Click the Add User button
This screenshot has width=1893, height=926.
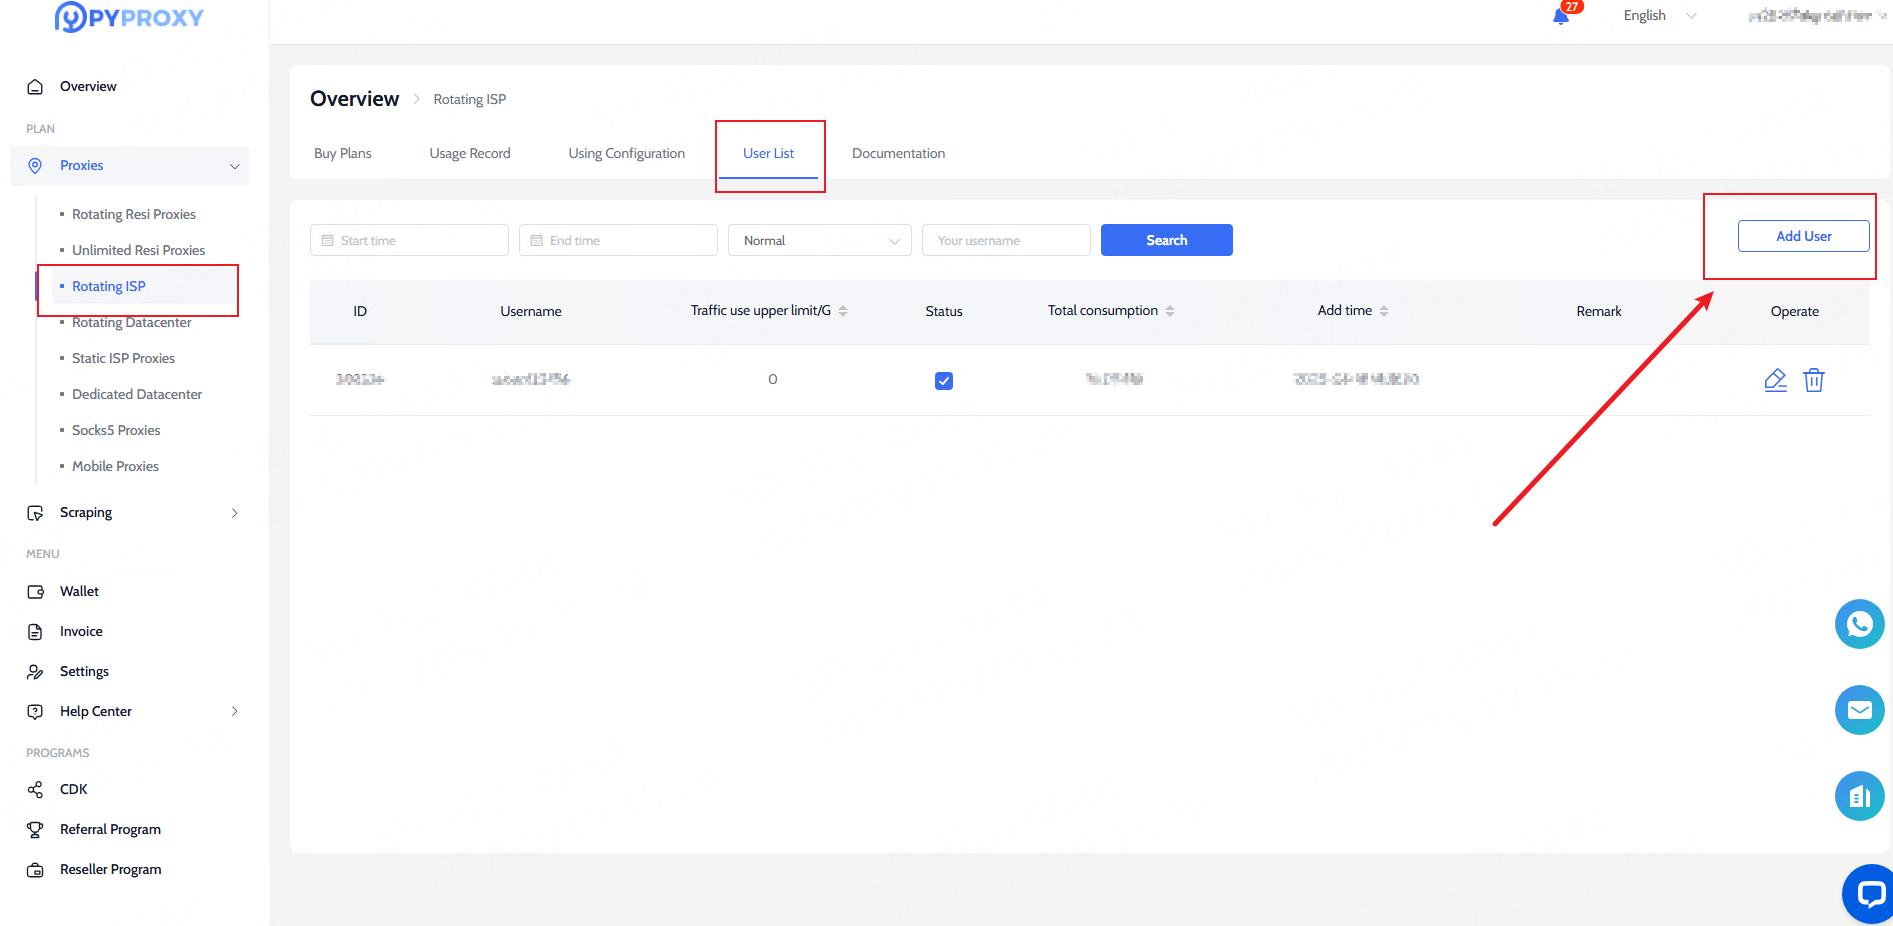pos(1803,237)
